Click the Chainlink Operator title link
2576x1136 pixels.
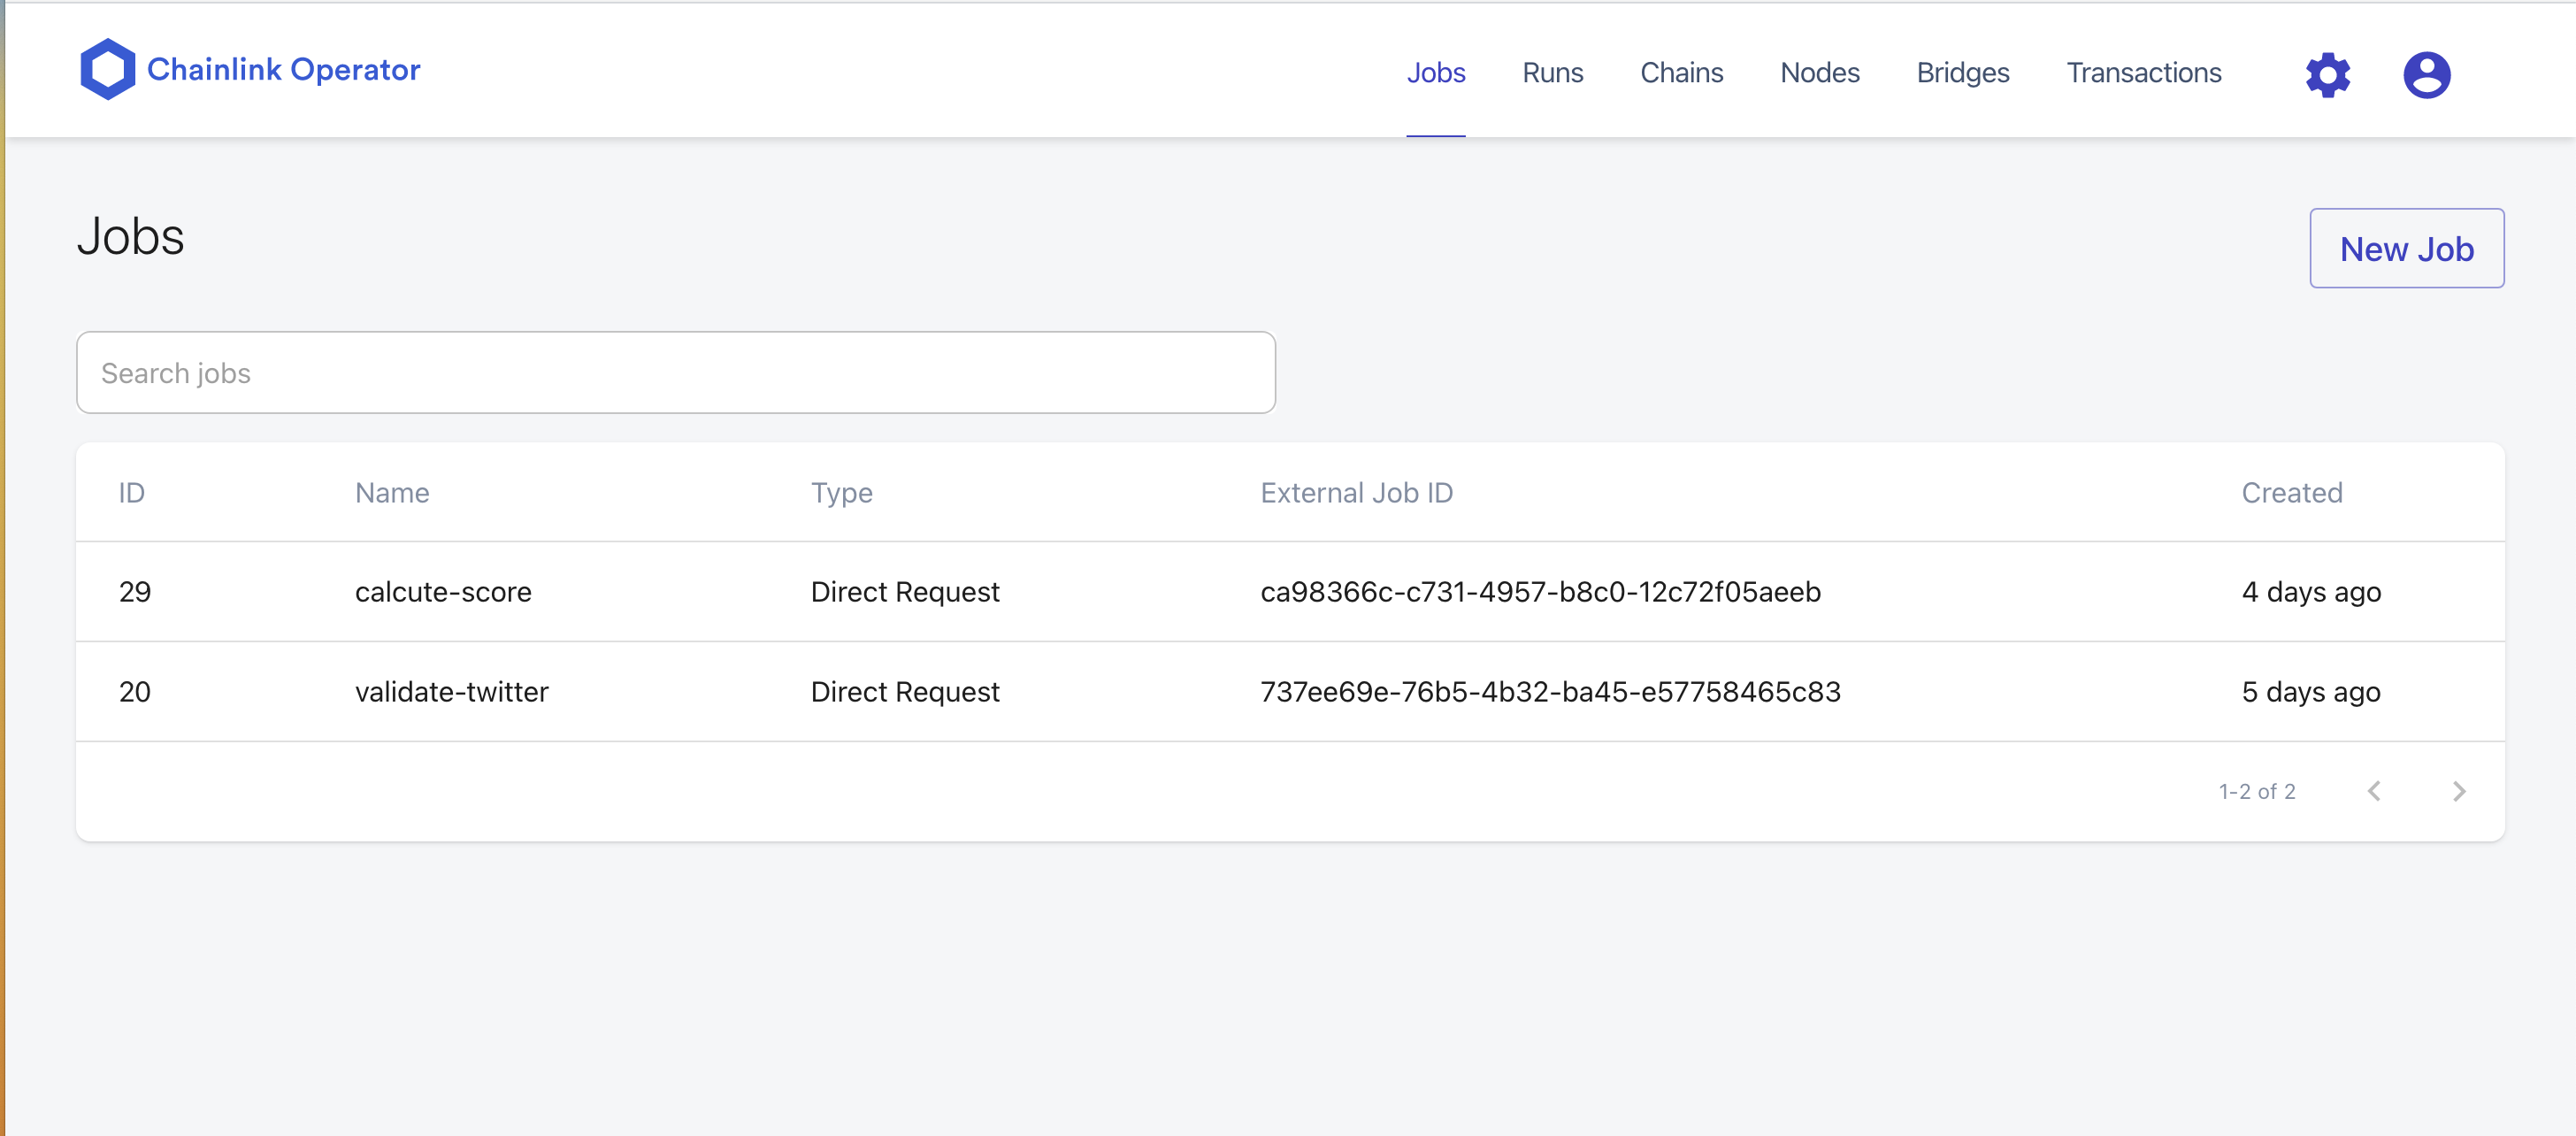(283, 69)
